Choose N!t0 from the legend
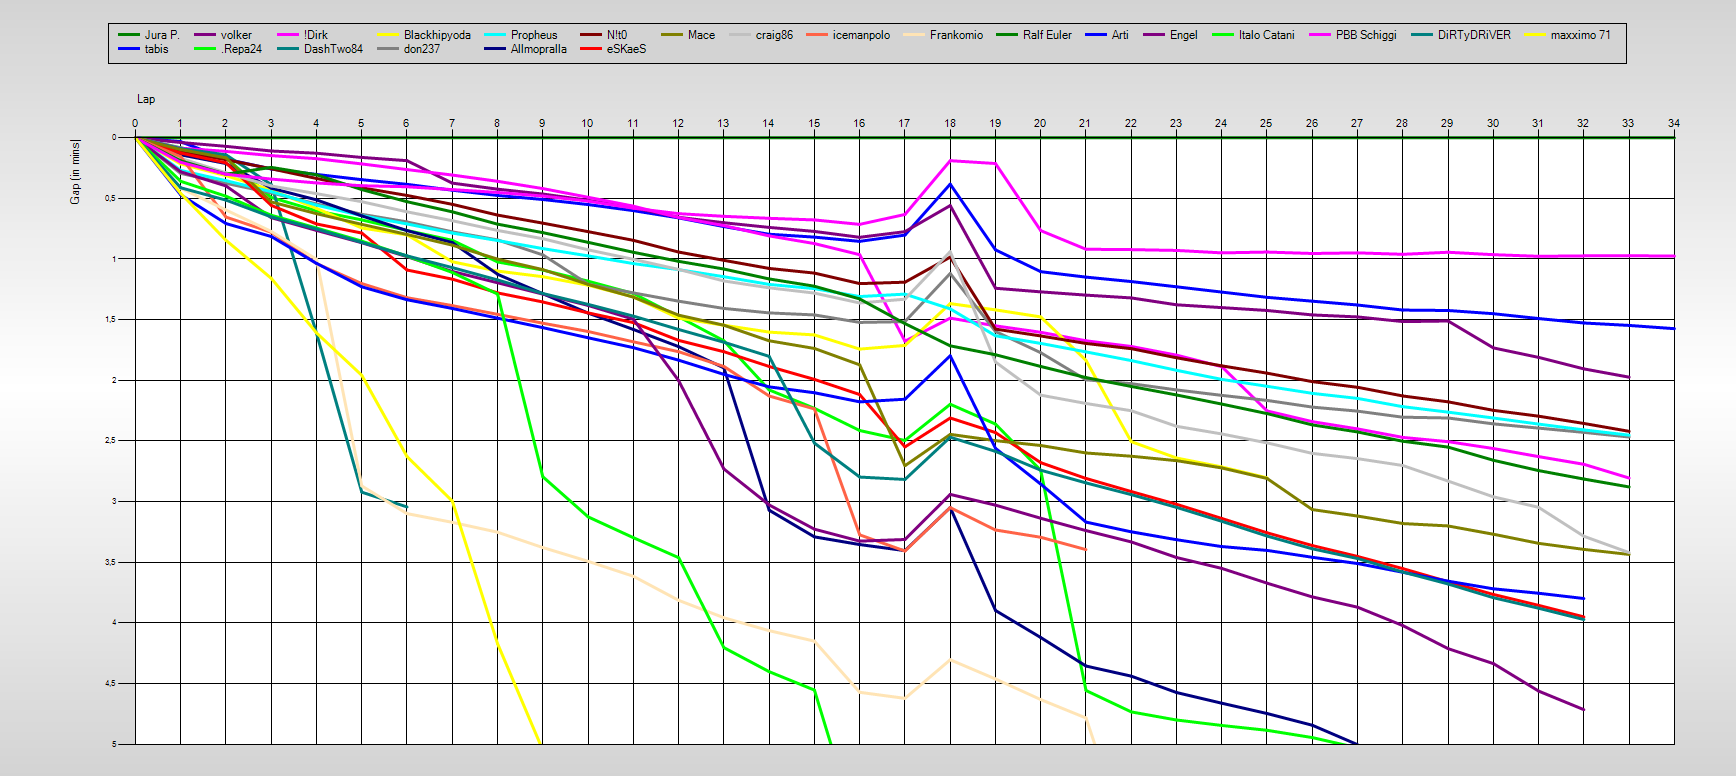1736x776 pixels. pos(617,35)
